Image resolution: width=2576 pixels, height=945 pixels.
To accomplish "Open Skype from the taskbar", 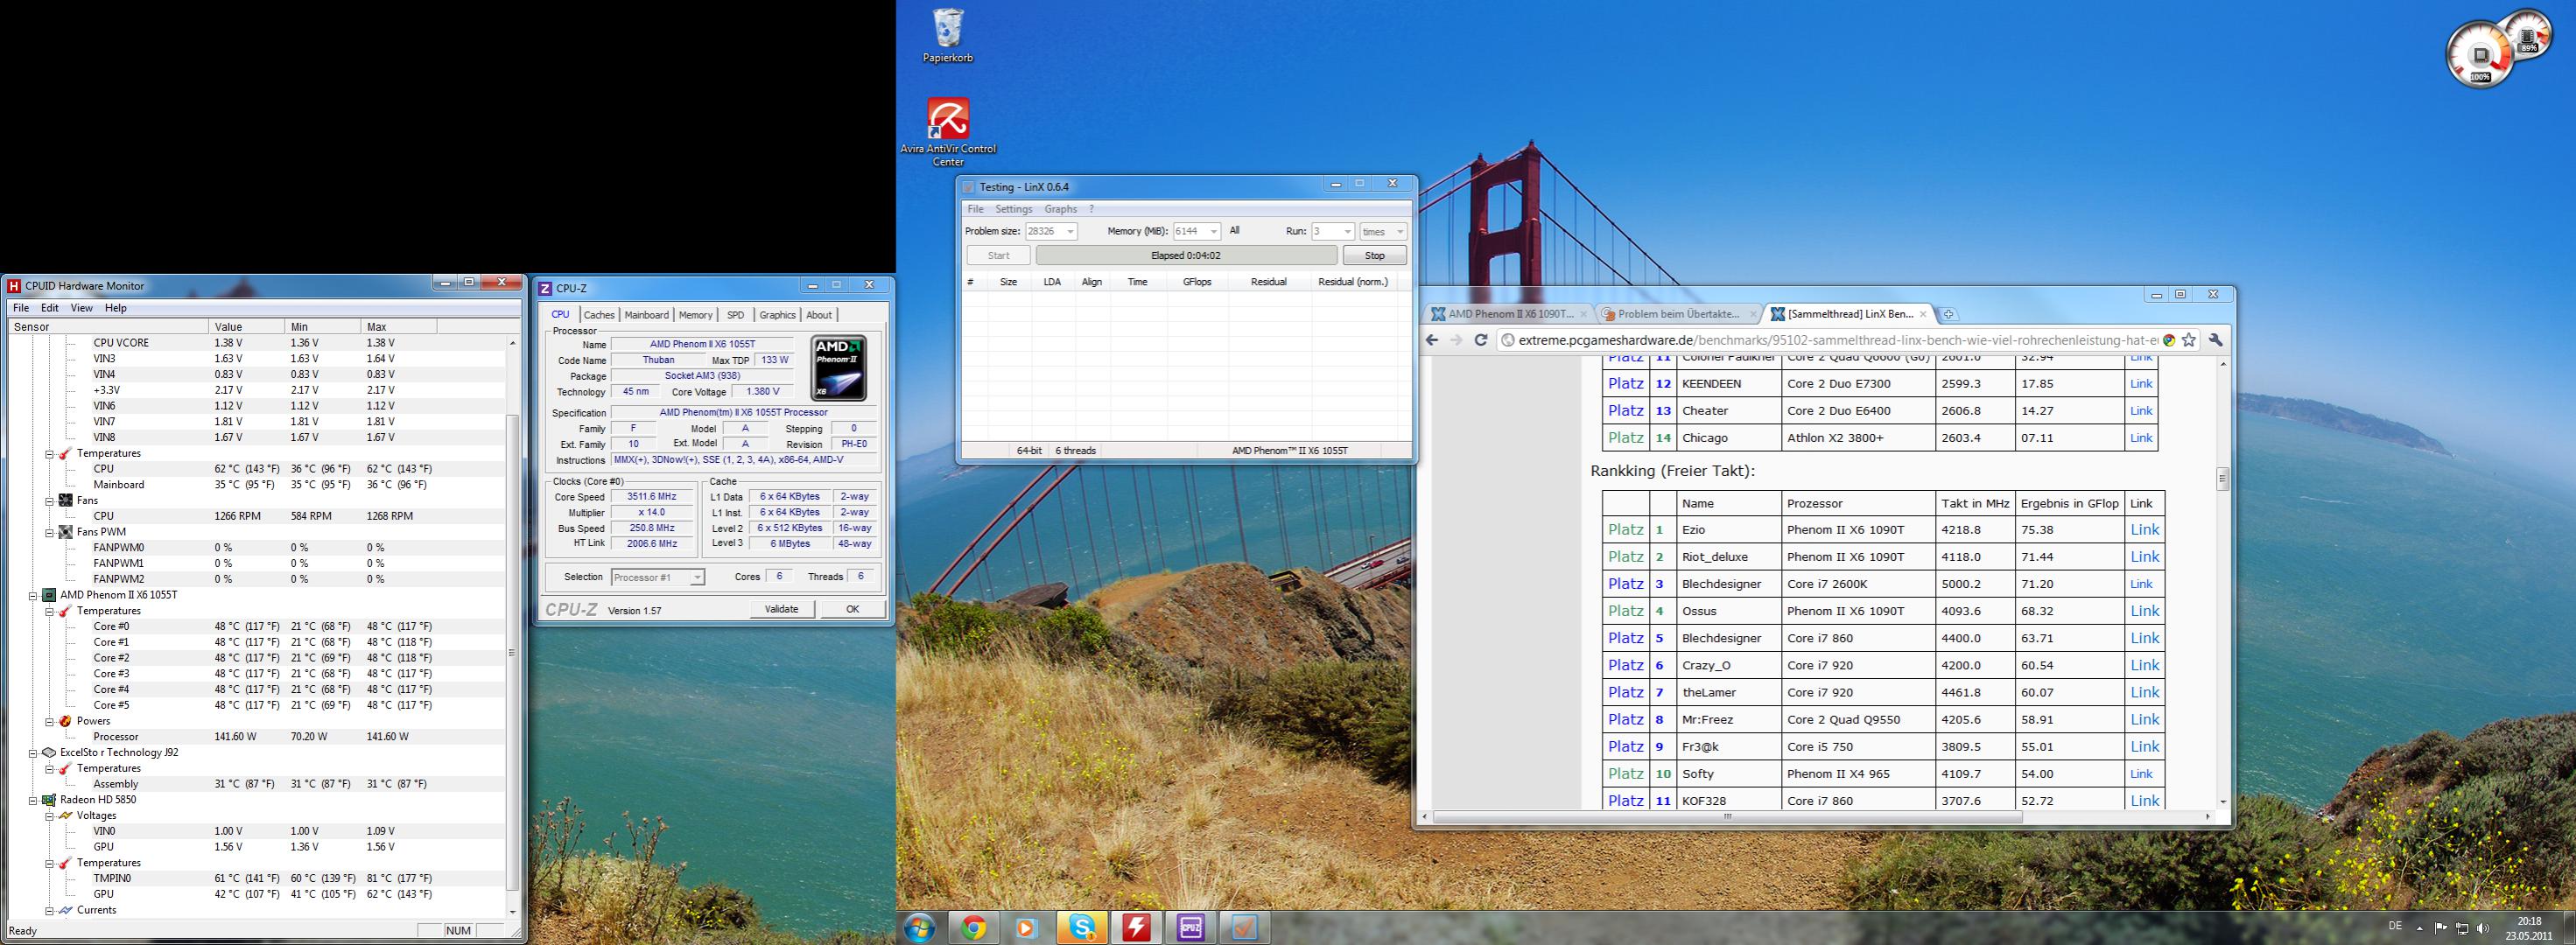I will (x=1082, y=928).
